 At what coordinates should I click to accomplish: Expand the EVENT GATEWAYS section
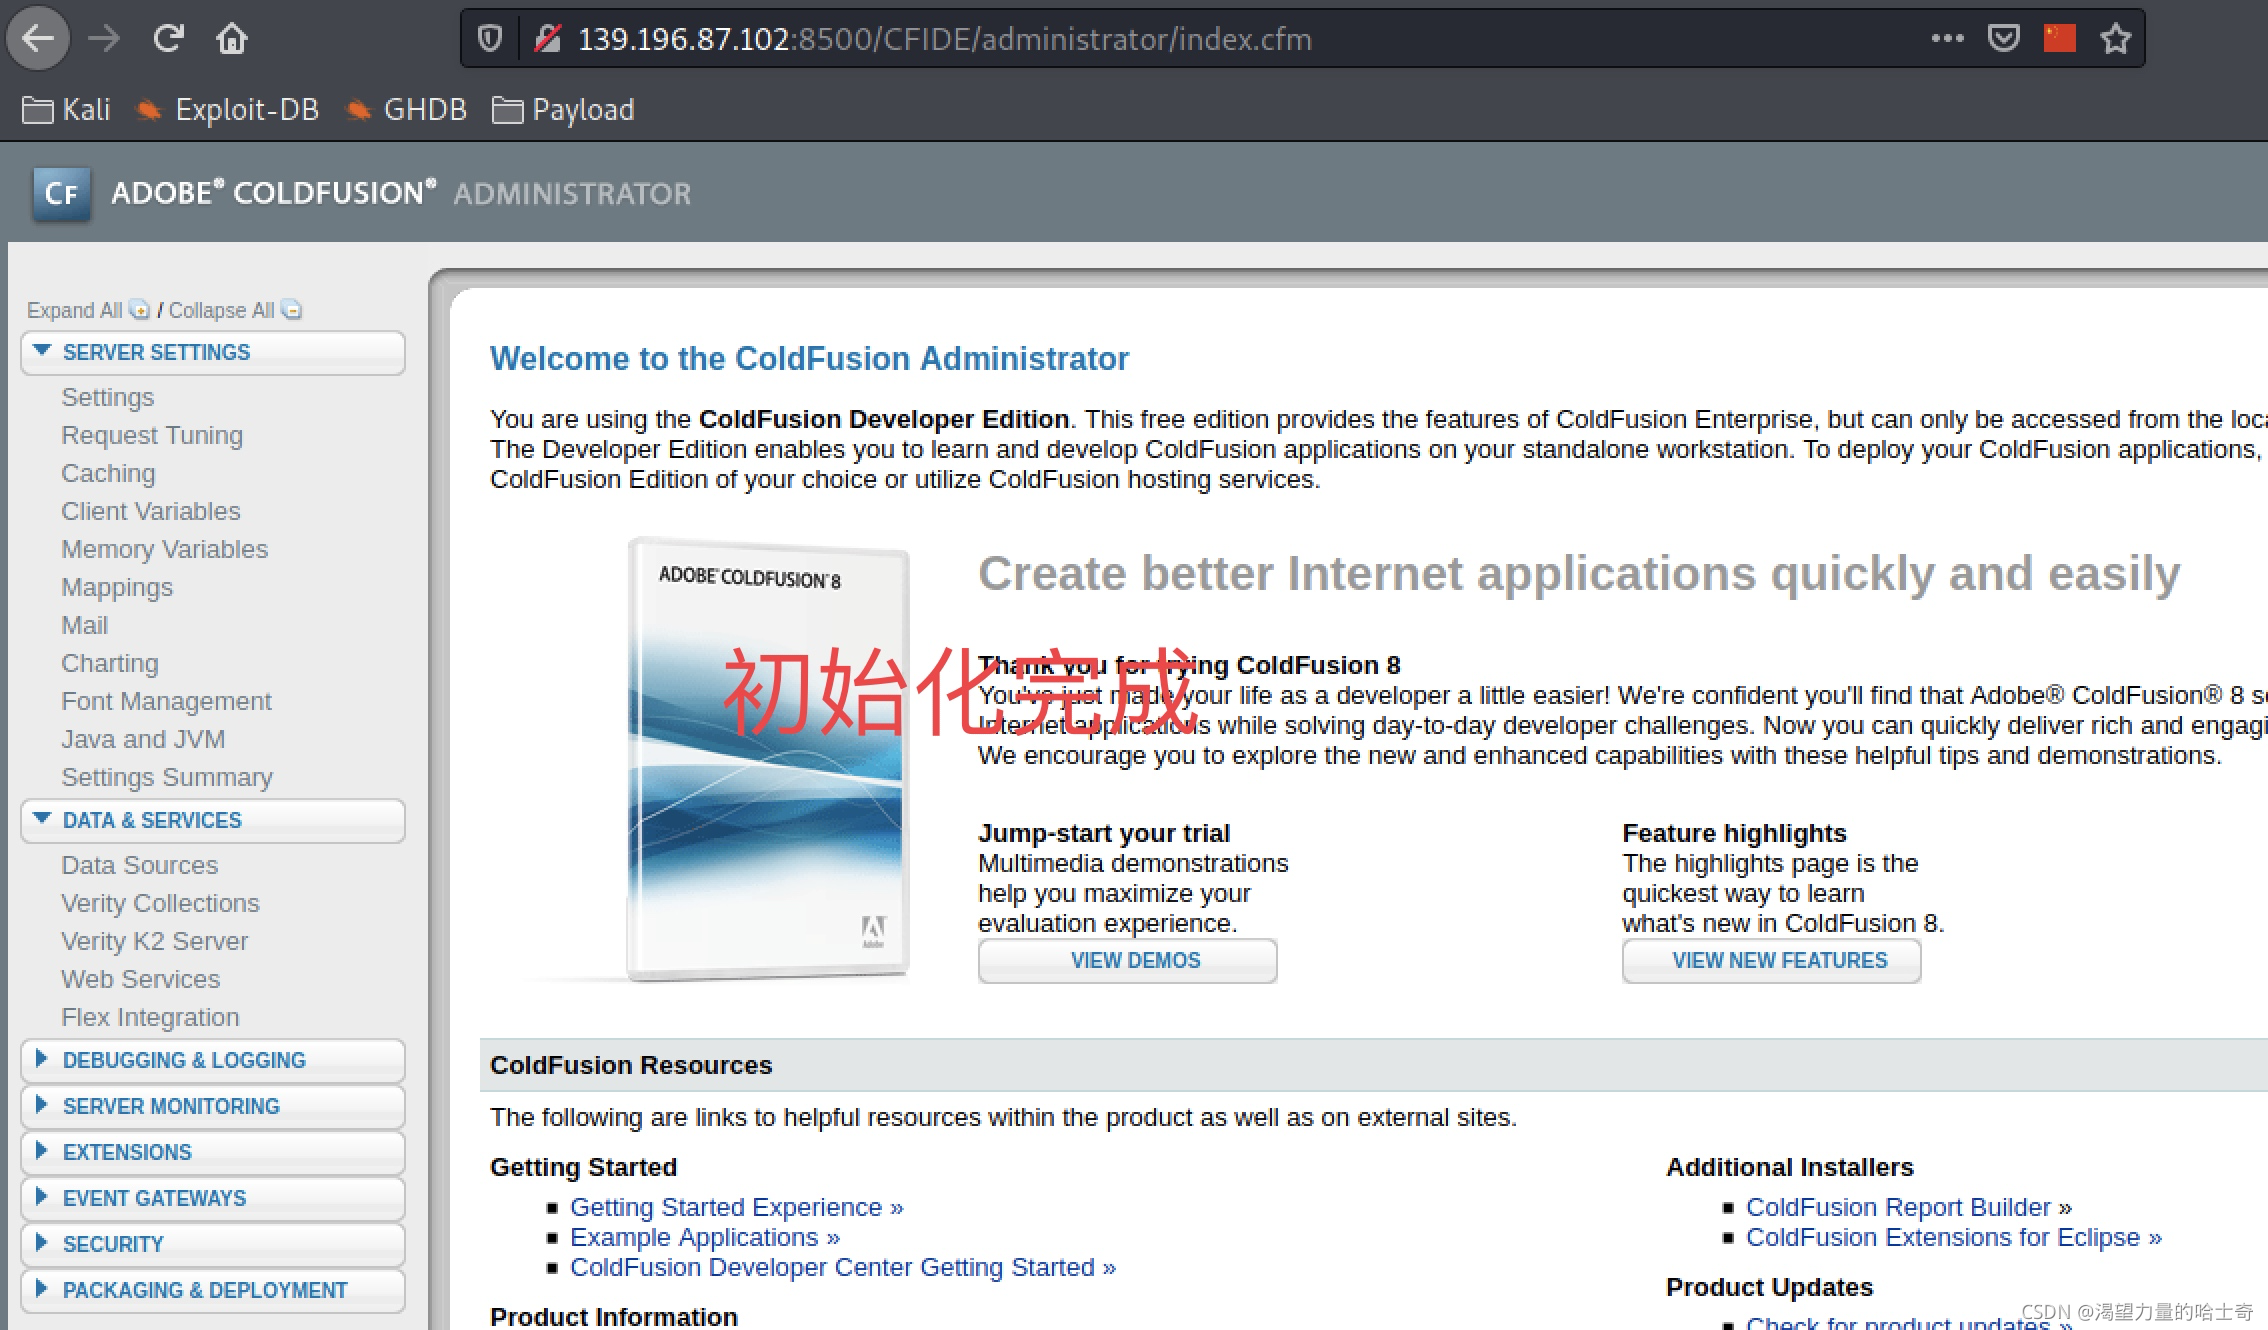(x=213, y=1199)
